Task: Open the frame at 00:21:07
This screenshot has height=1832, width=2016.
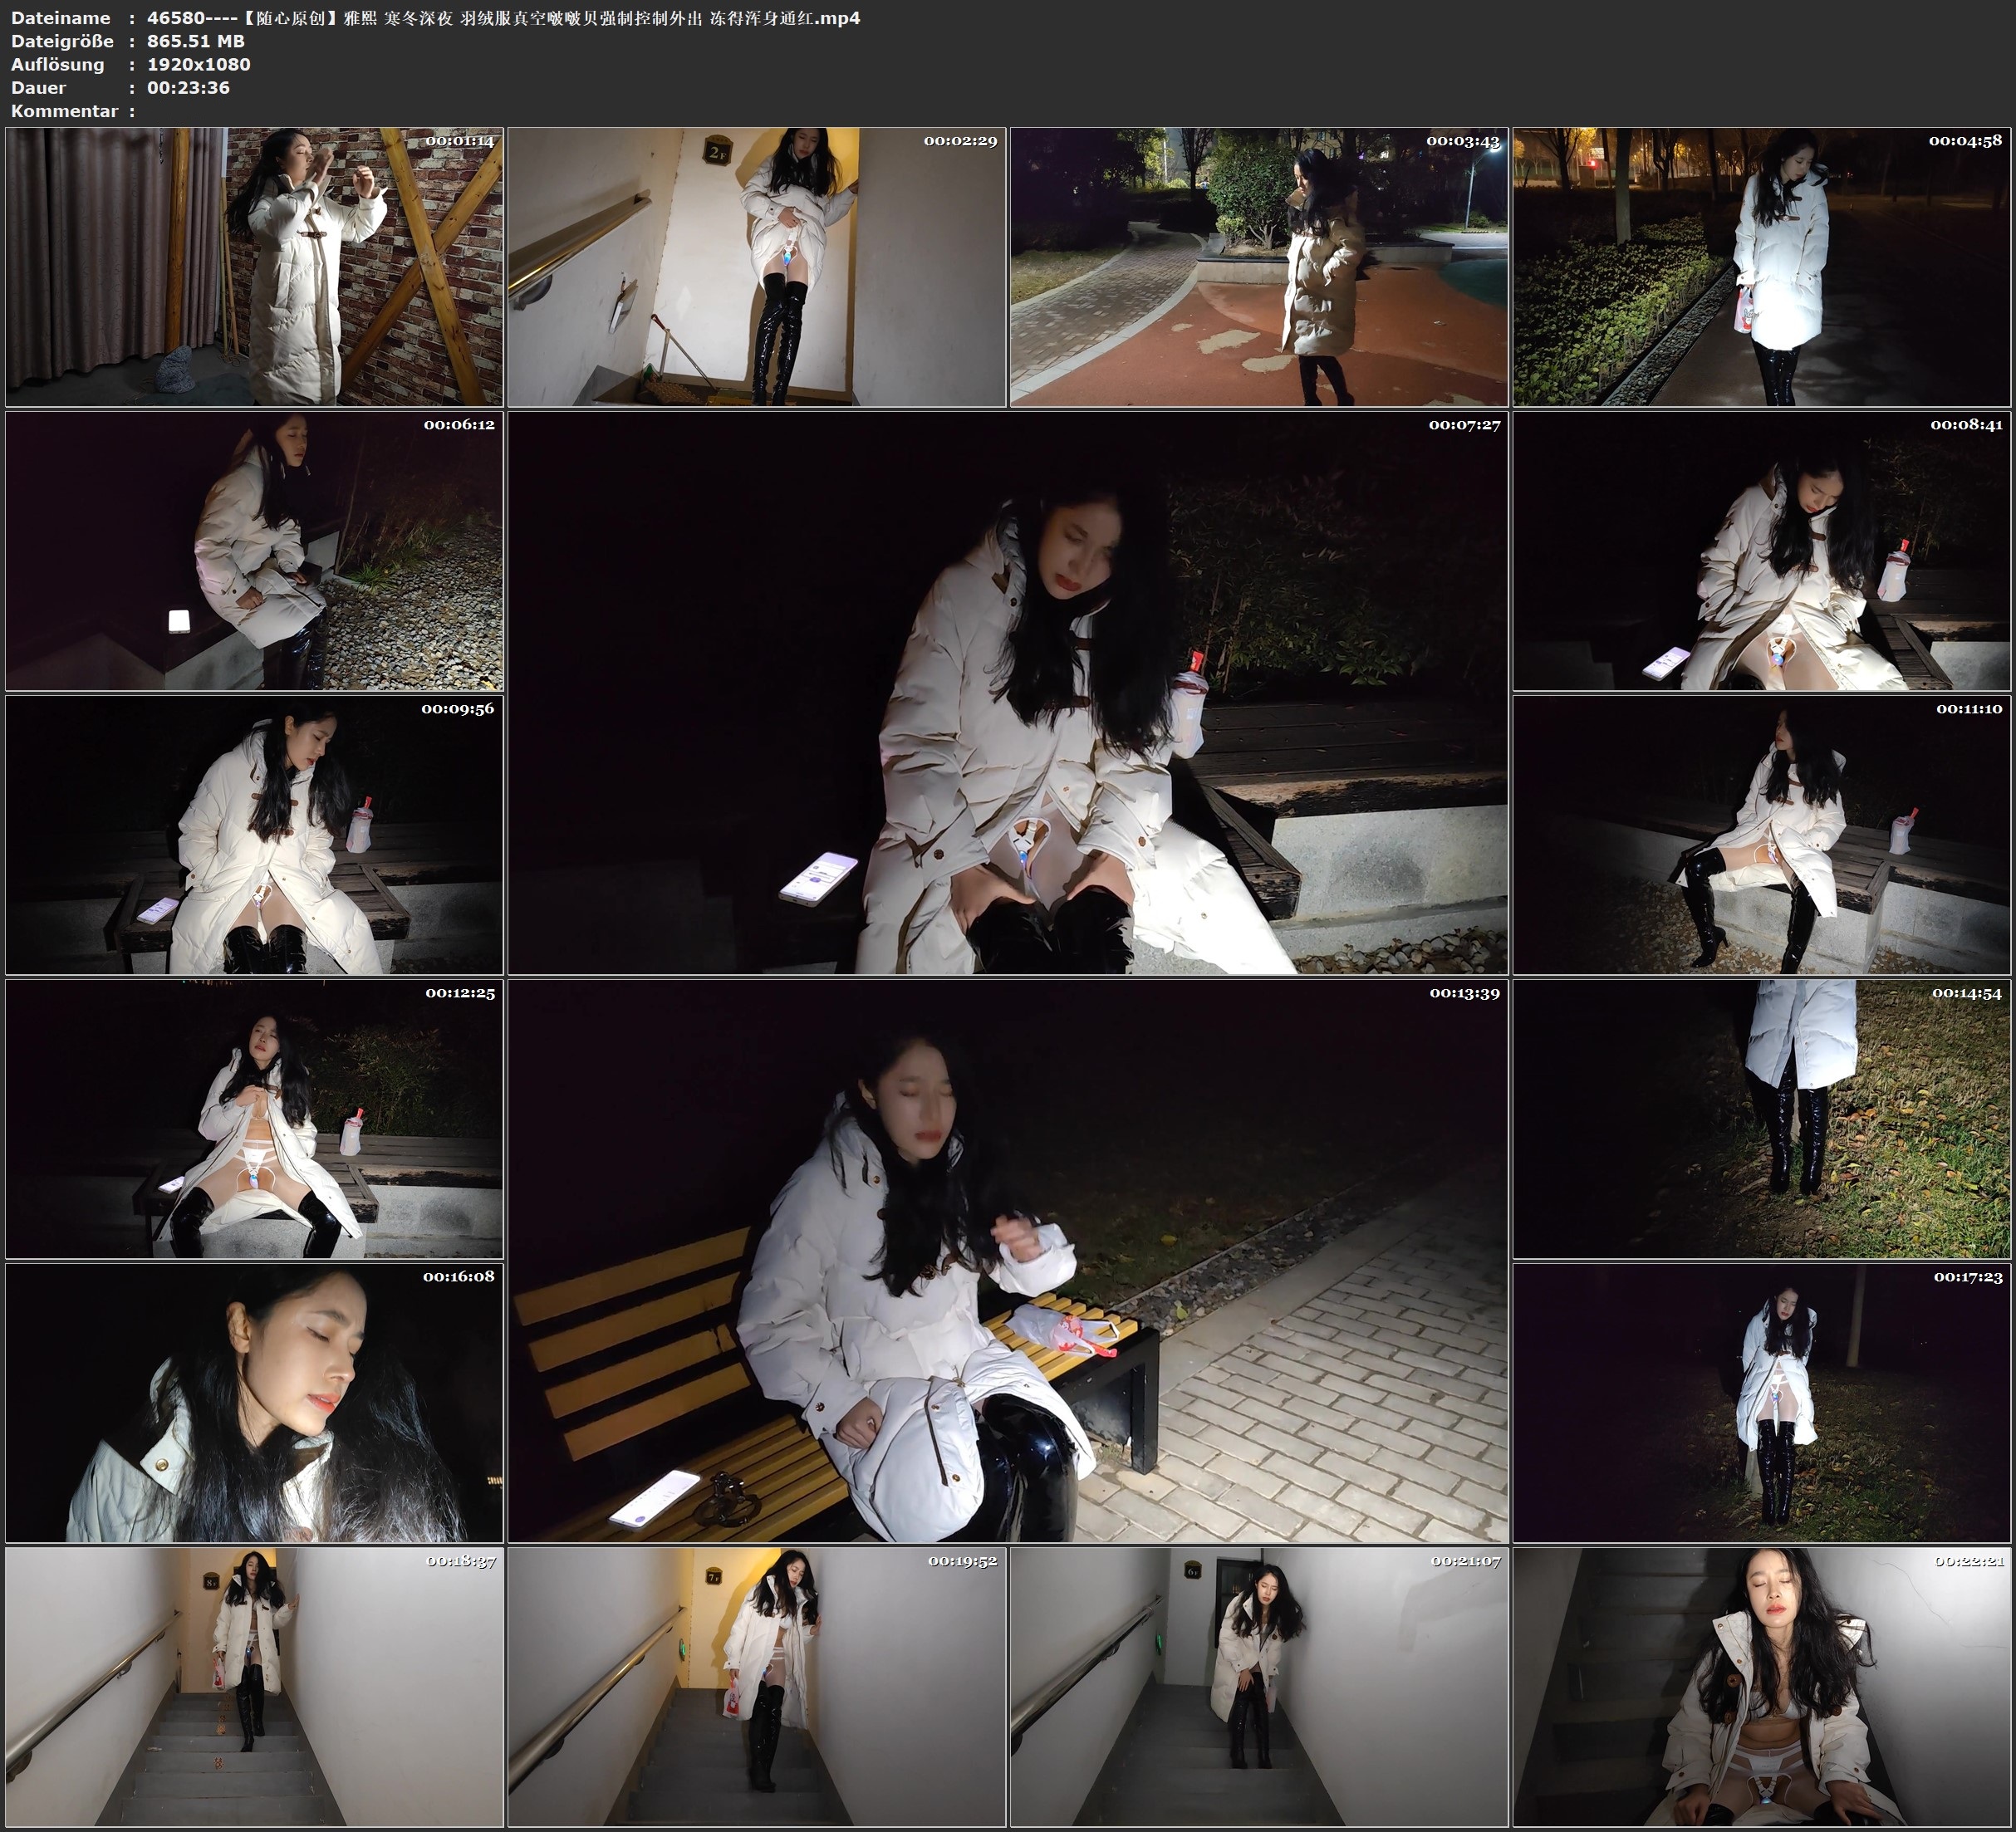Action: (x=1259, y=1687)
